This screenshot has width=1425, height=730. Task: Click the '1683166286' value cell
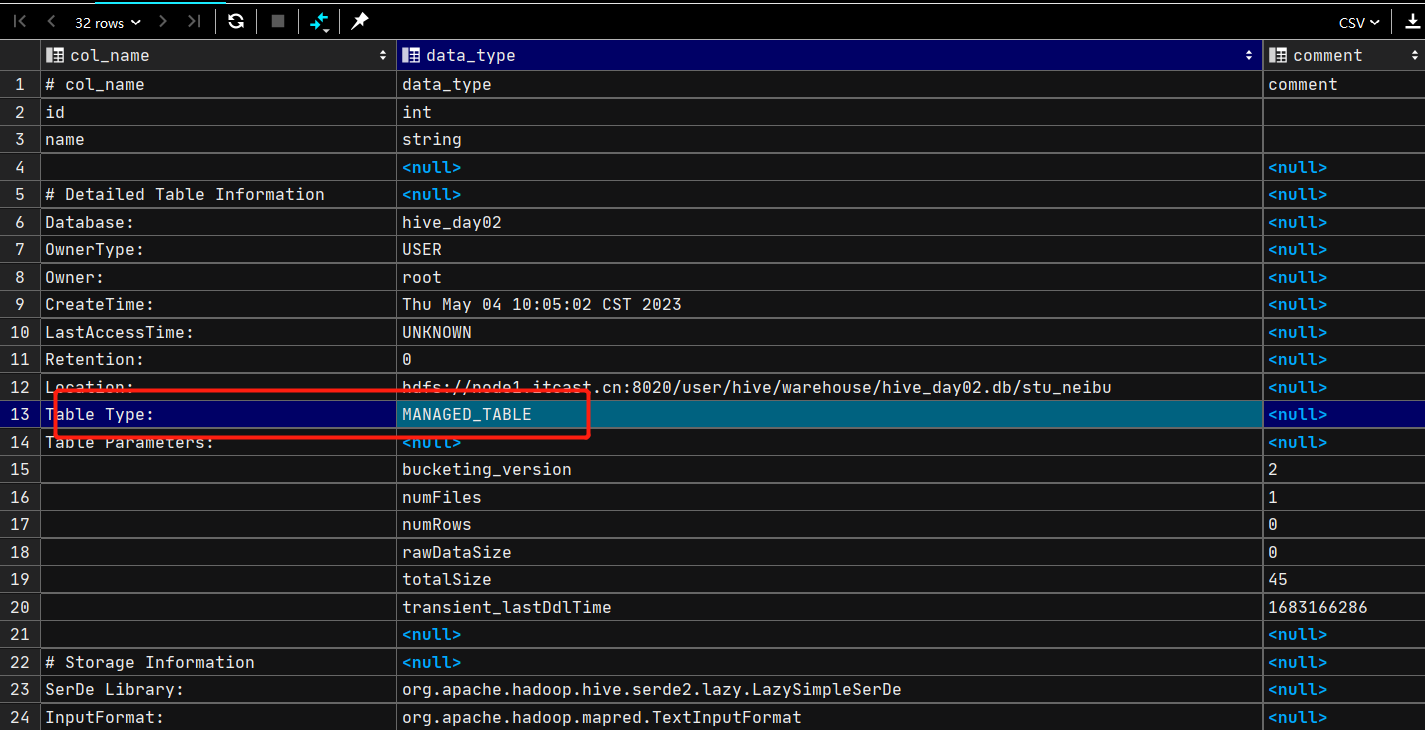tap(1344, 607)
